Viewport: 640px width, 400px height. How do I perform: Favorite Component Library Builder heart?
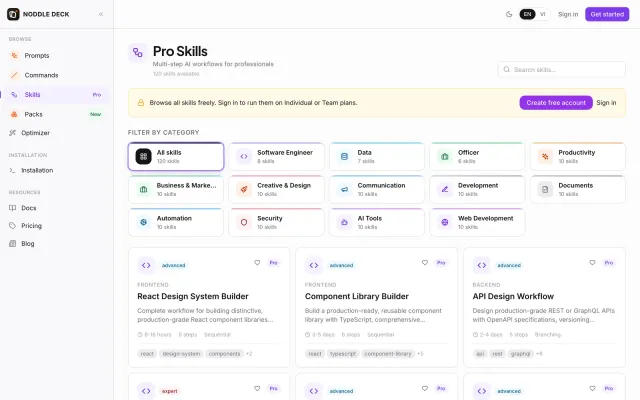point(425,263)
